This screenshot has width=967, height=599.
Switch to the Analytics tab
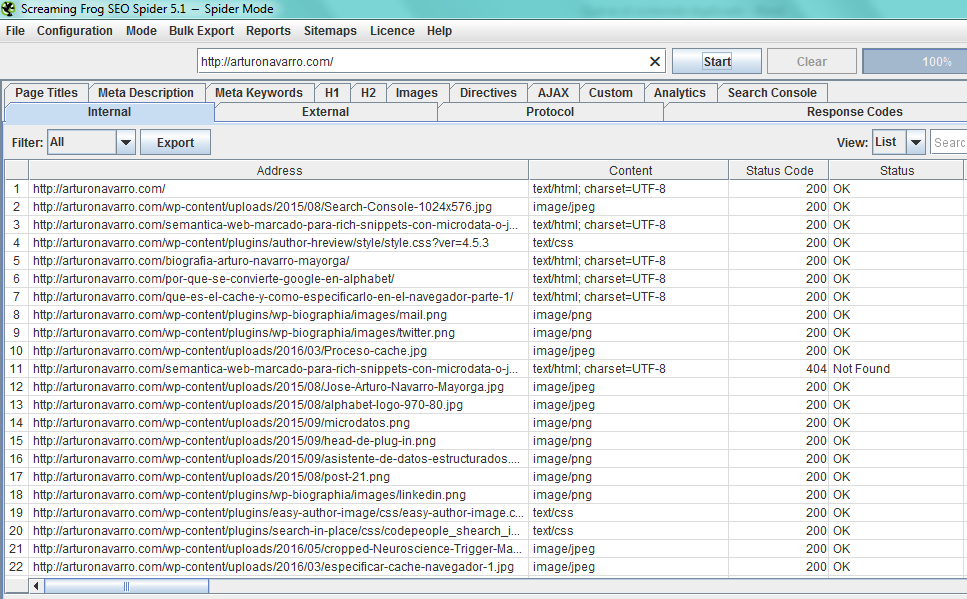[680, 93]
